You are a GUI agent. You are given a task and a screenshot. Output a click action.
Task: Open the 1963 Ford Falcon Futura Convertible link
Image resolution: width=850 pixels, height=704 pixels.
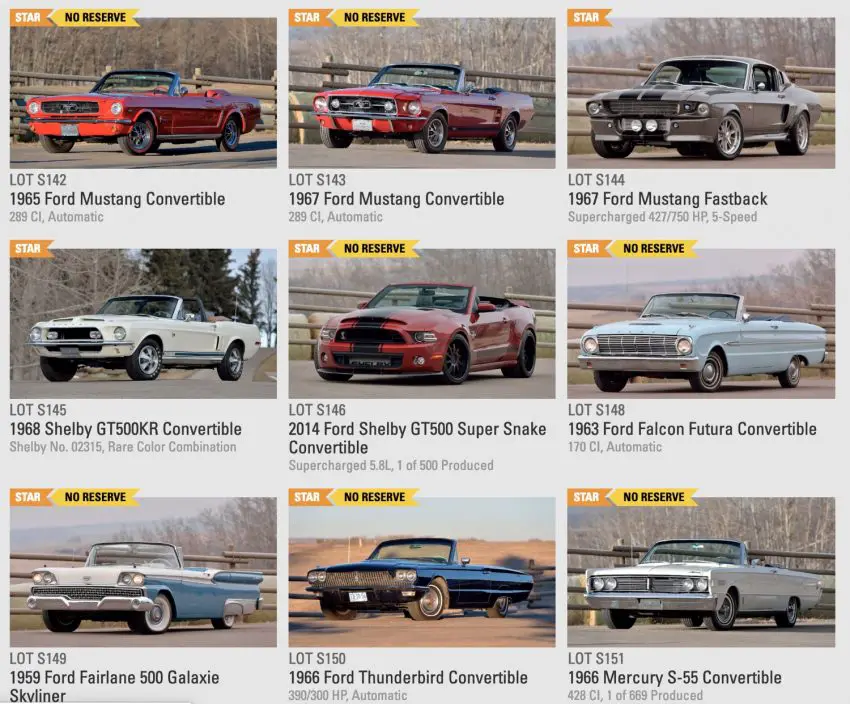(692, 429)
